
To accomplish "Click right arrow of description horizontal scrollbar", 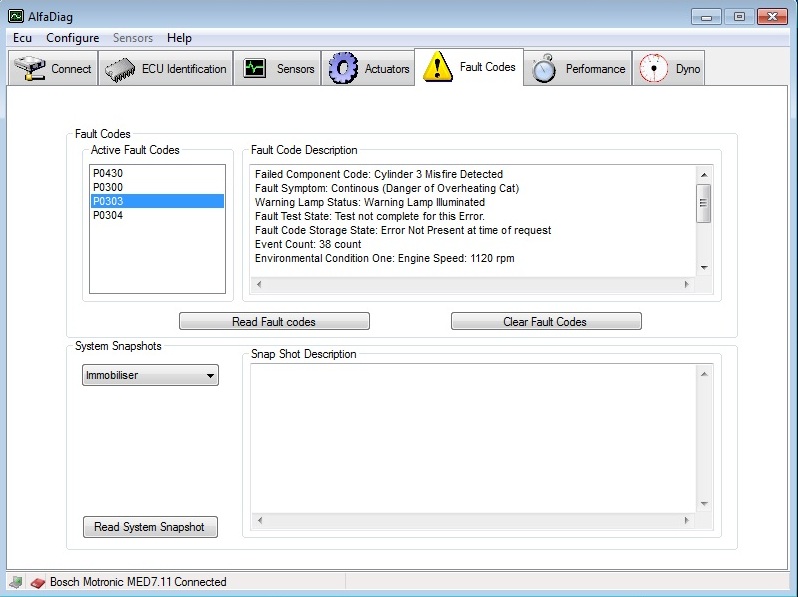I will [x=686, y=284].
